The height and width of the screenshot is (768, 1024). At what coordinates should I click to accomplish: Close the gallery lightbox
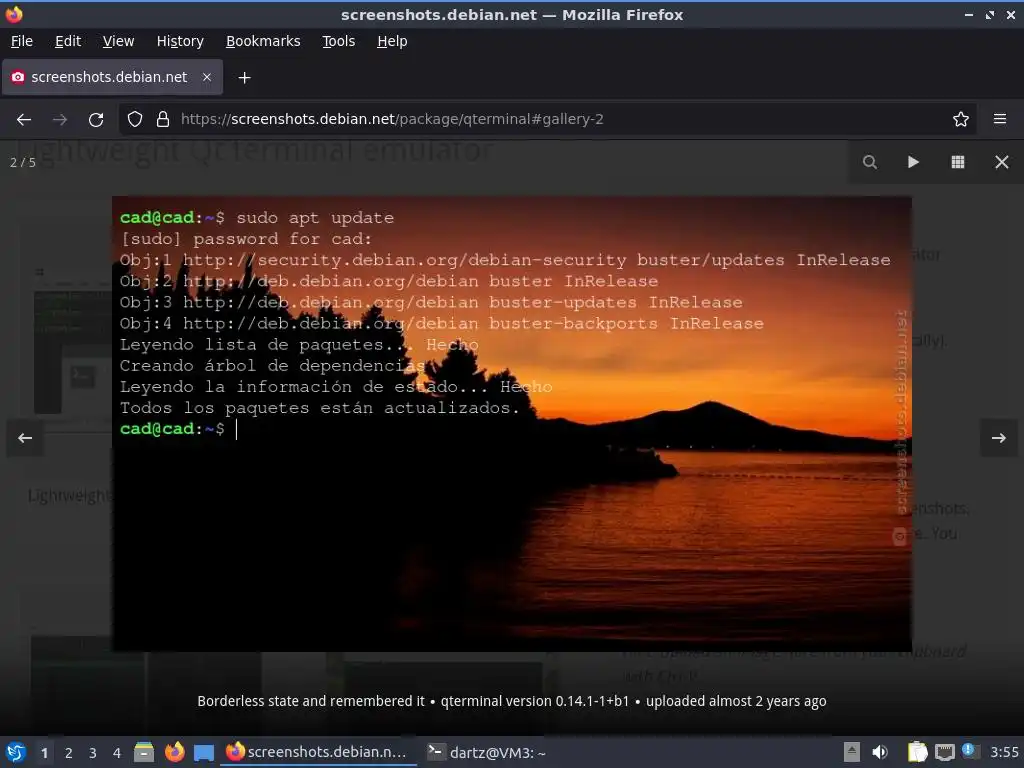point(1001,162)
